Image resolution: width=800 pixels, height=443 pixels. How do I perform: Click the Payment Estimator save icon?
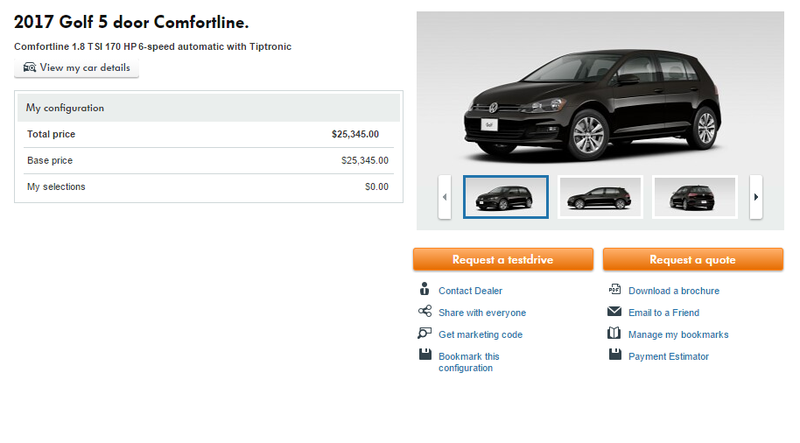pos(615,354)
